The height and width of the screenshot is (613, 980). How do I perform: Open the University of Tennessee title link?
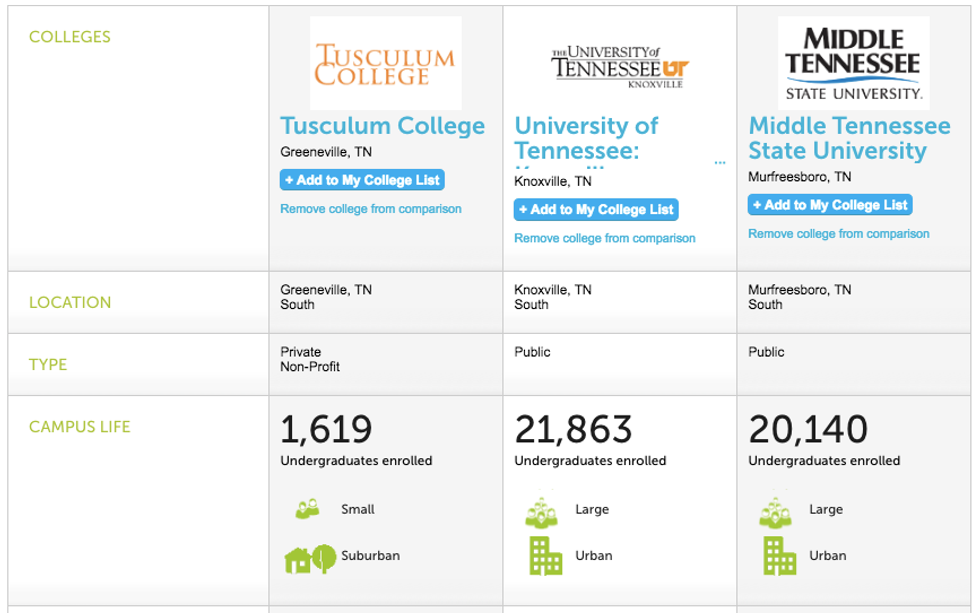[586, 138]
